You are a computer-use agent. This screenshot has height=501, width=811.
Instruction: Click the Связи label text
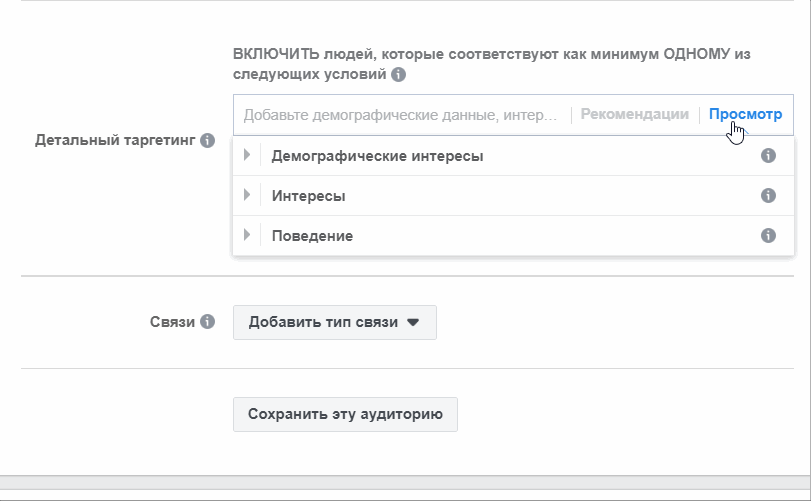coord(171,322)
